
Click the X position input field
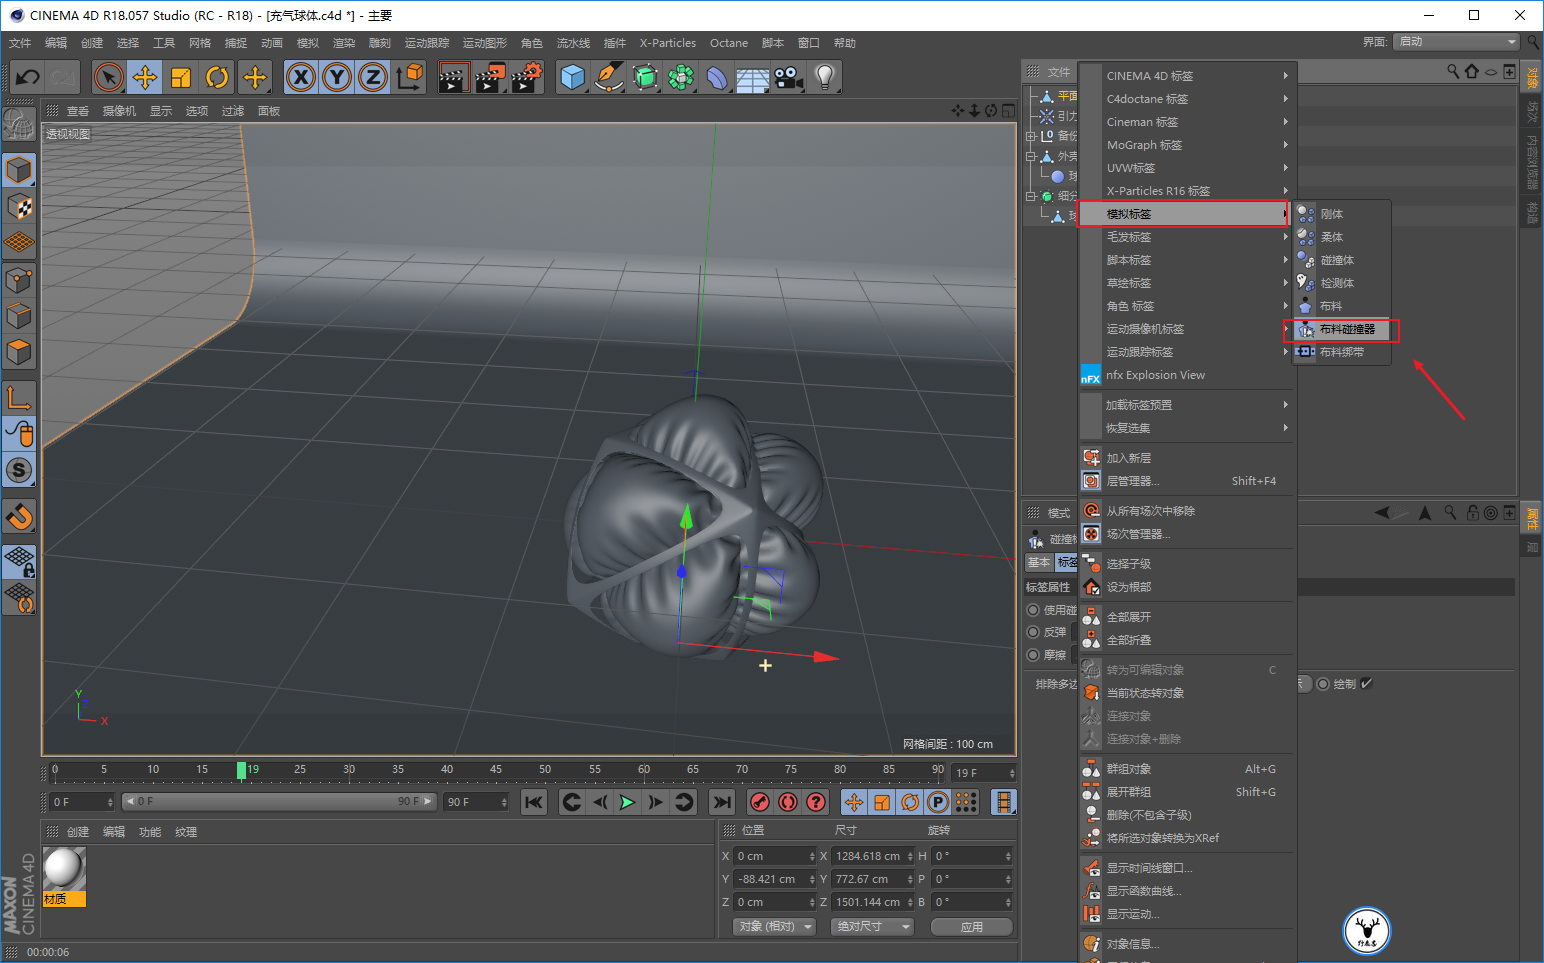click(774, 856)
